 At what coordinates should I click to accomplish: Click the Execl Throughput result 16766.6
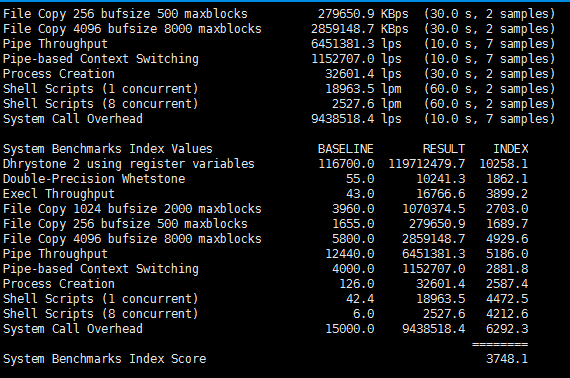[x=441, y=194]
